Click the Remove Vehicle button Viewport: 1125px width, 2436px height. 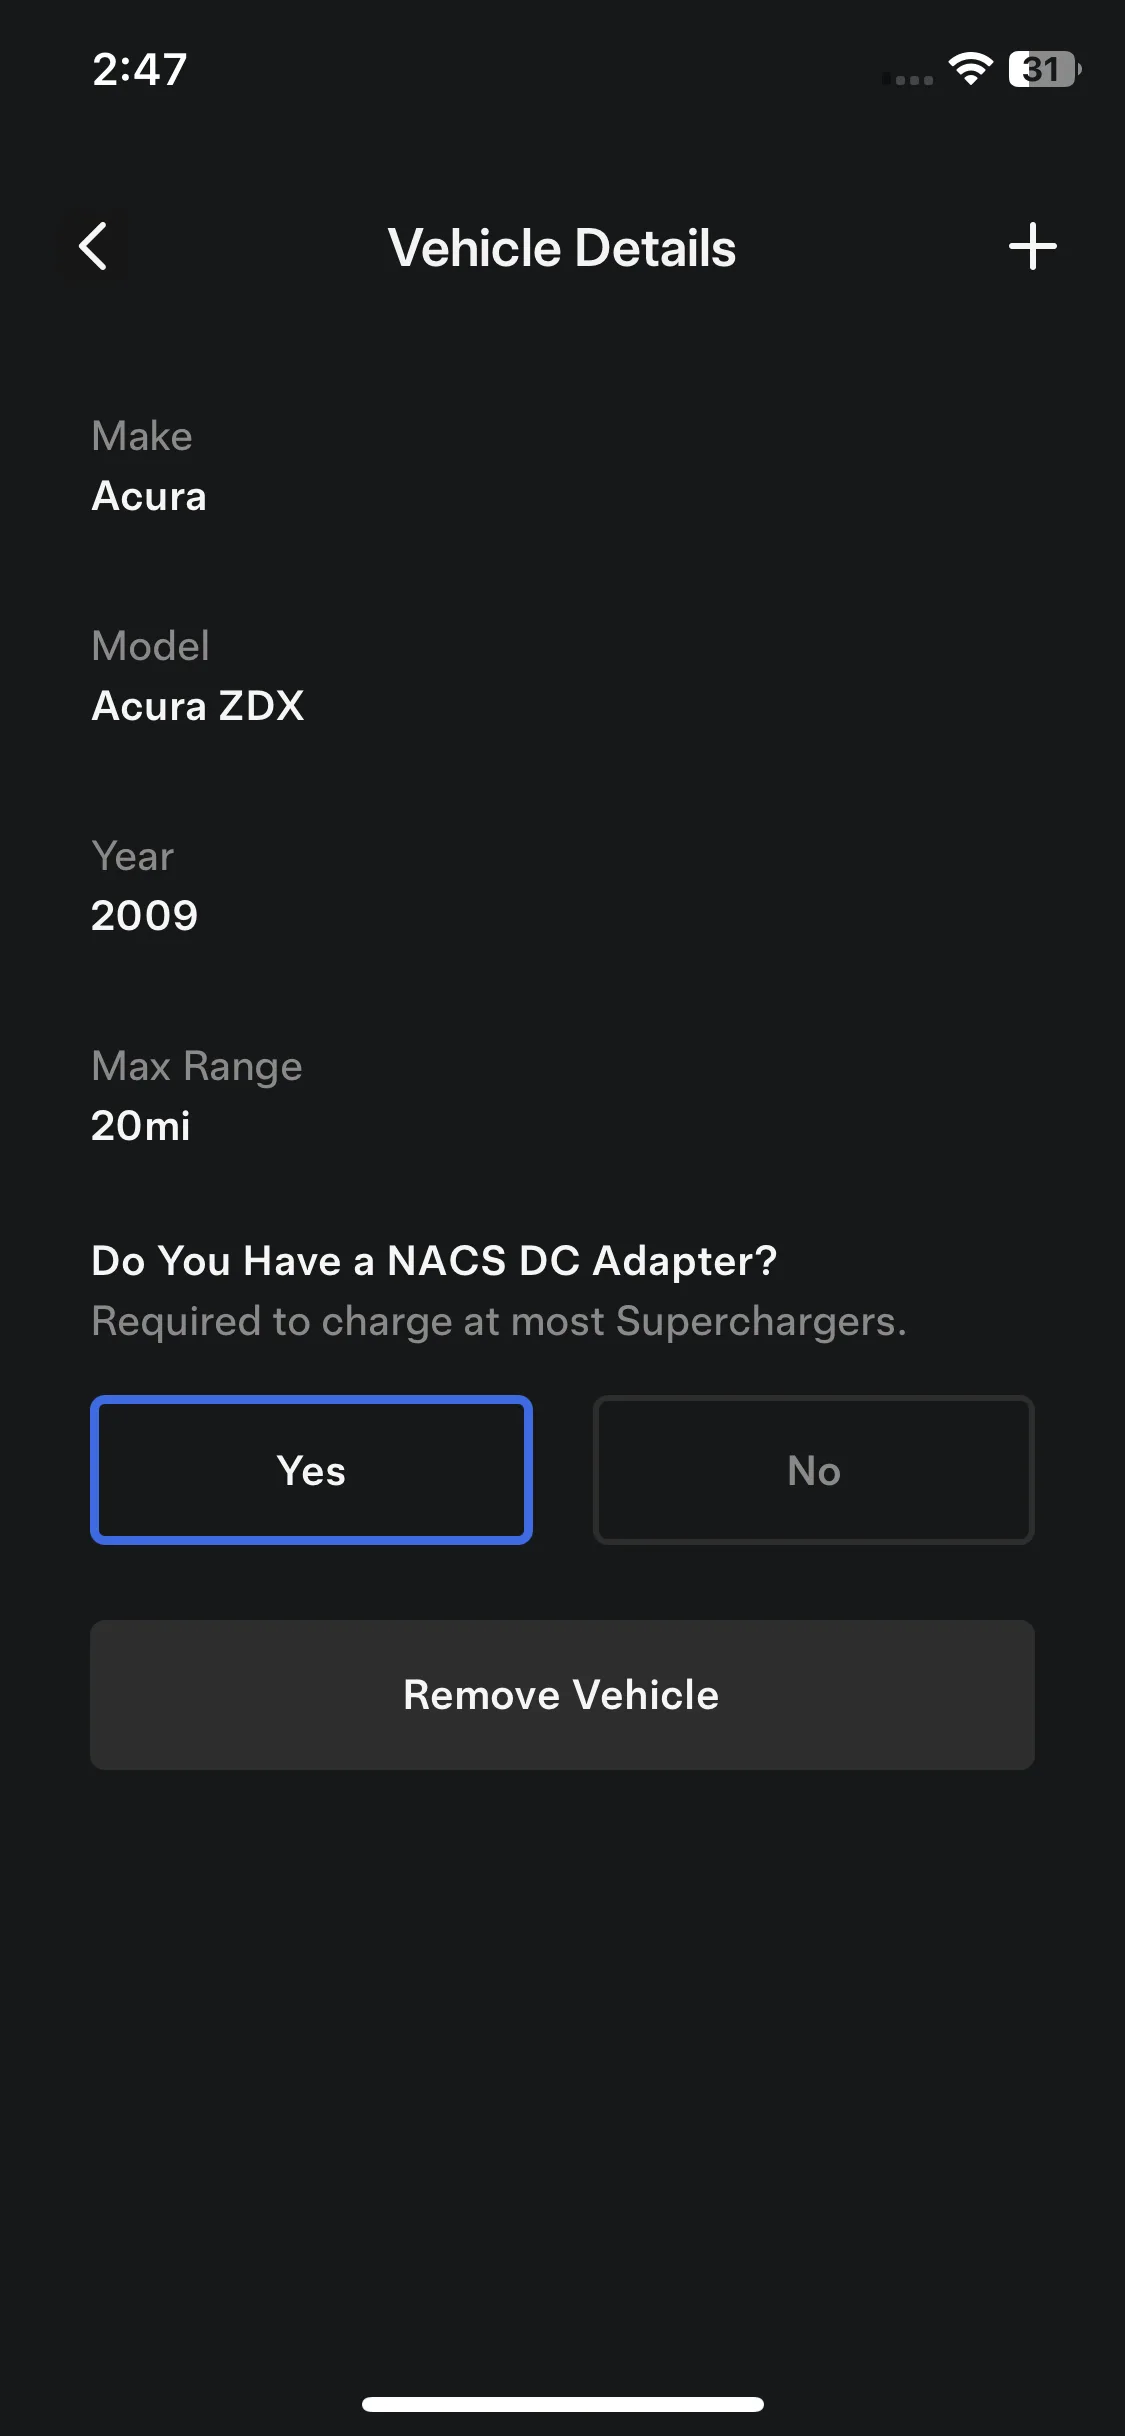pyautogui.click(x=562, y=1694)
